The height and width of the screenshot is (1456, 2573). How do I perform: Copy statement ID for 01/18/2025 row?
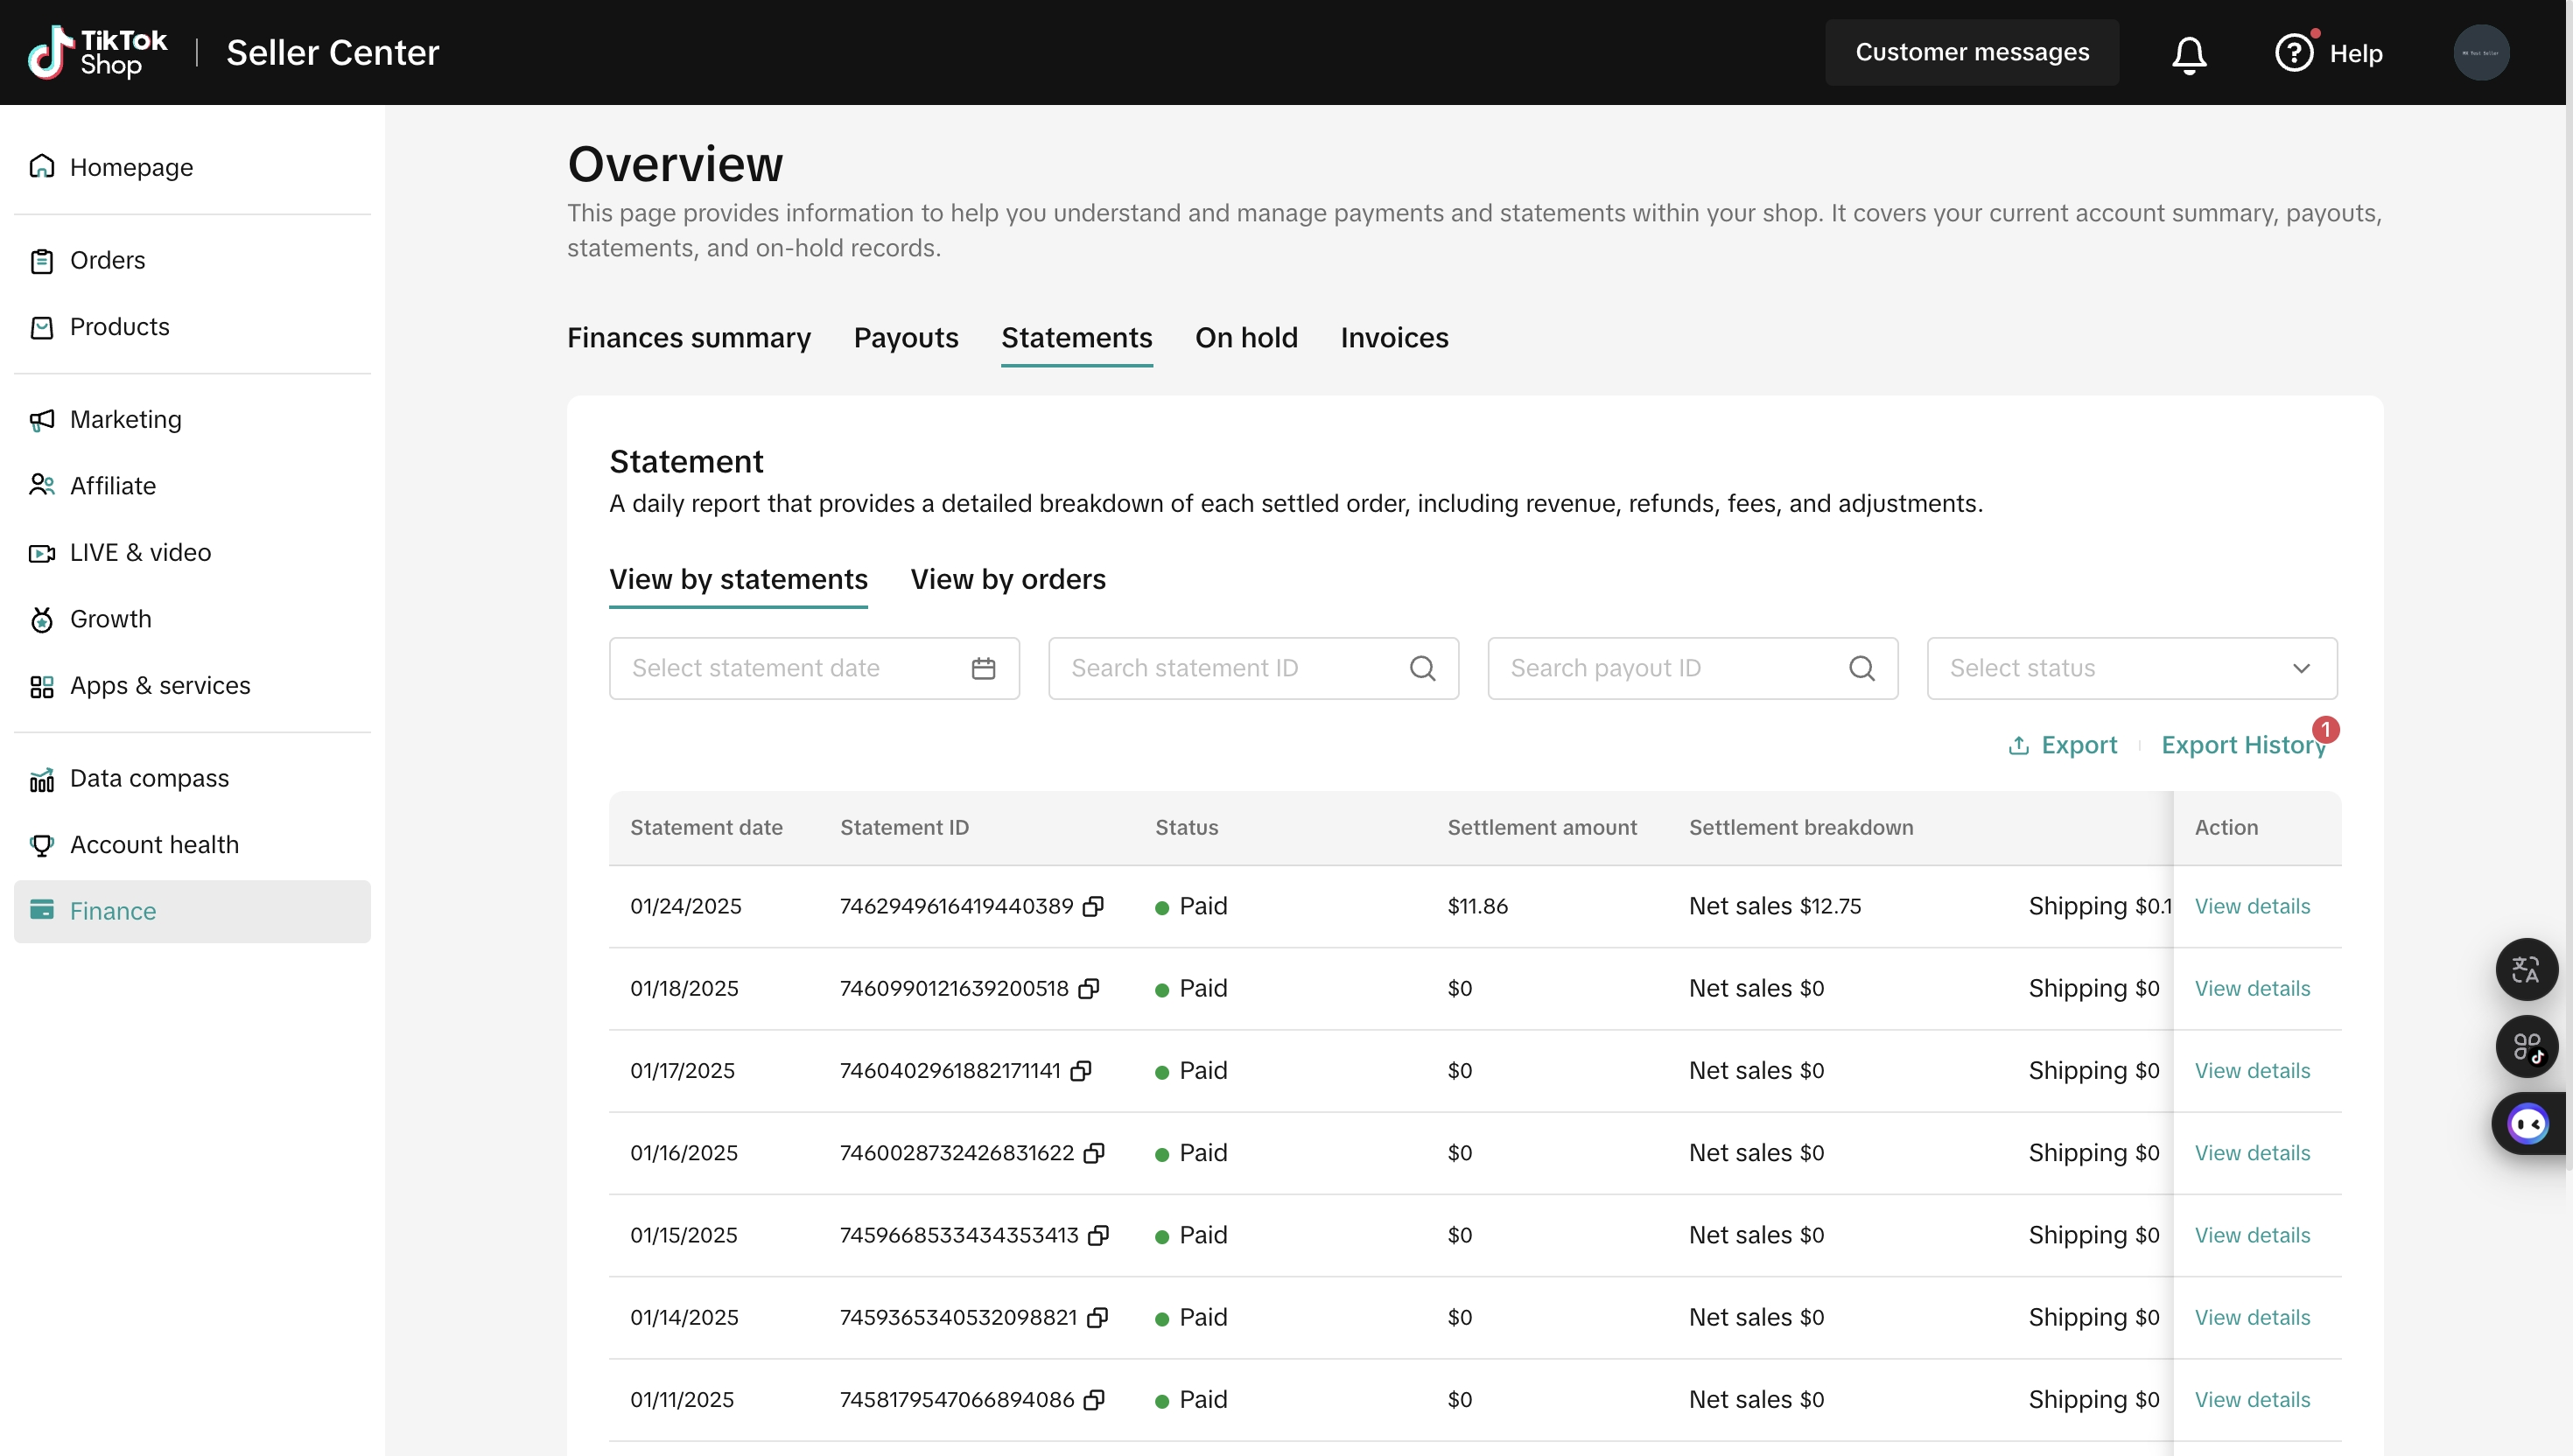(1089, 988)
